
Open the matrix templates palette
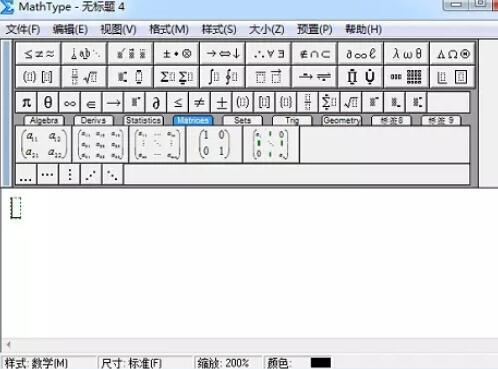[406, 77]
